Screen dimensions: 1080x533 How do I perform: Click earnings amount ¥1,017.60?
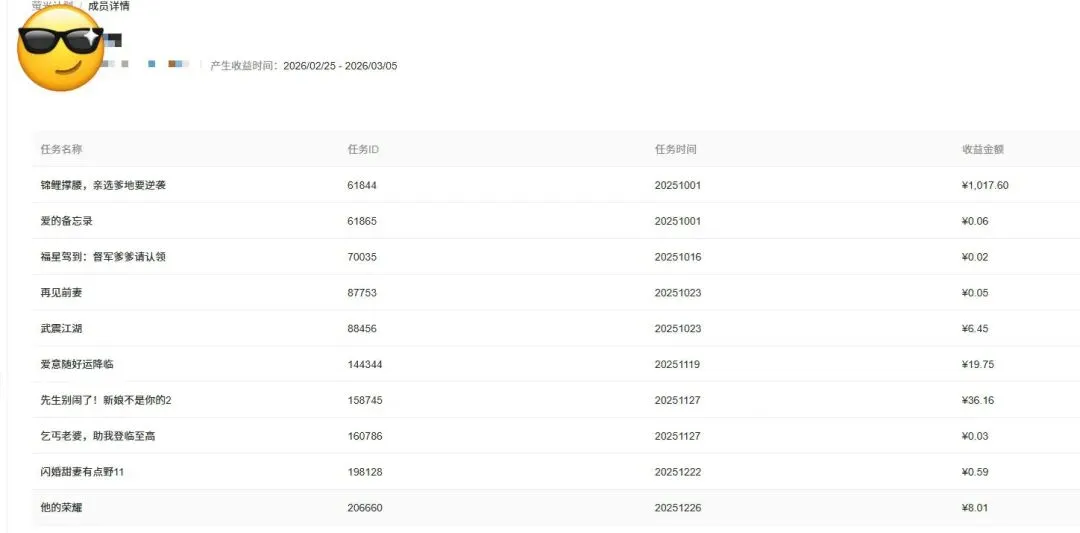tap(985, 185)
